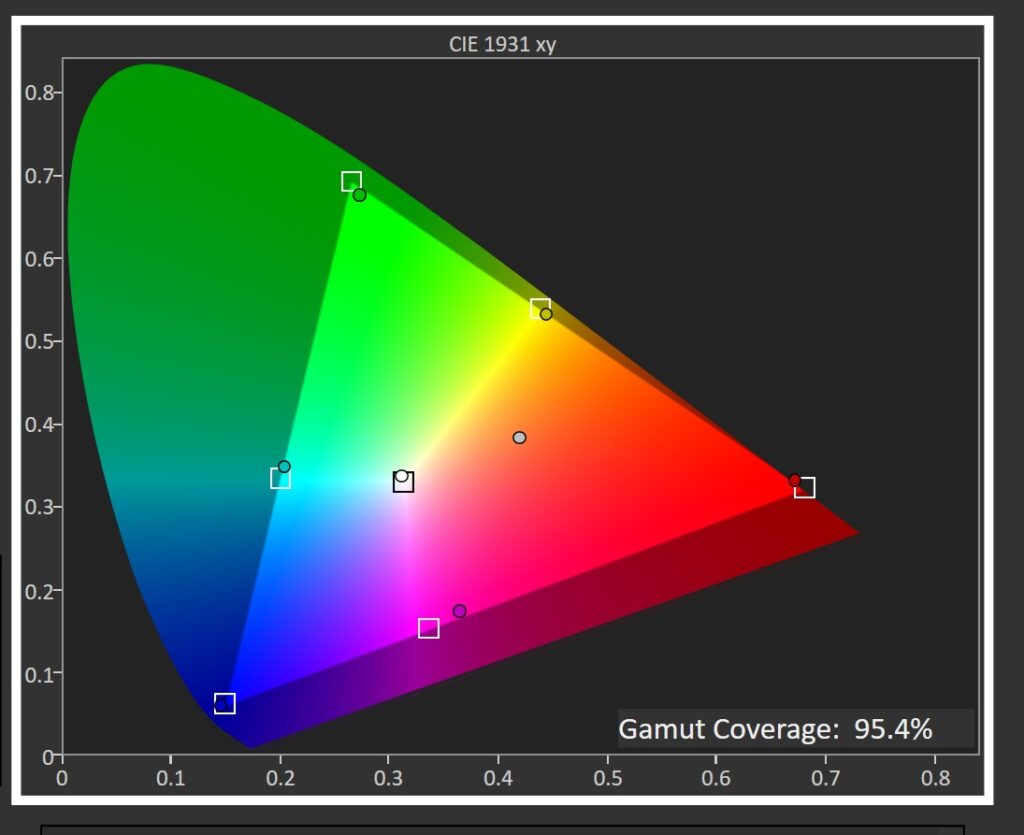Click the 0 label on the horizontal axis
The width and height of the screenshot is (1024, 835).
pyautogui.click(x=62, y=776)
